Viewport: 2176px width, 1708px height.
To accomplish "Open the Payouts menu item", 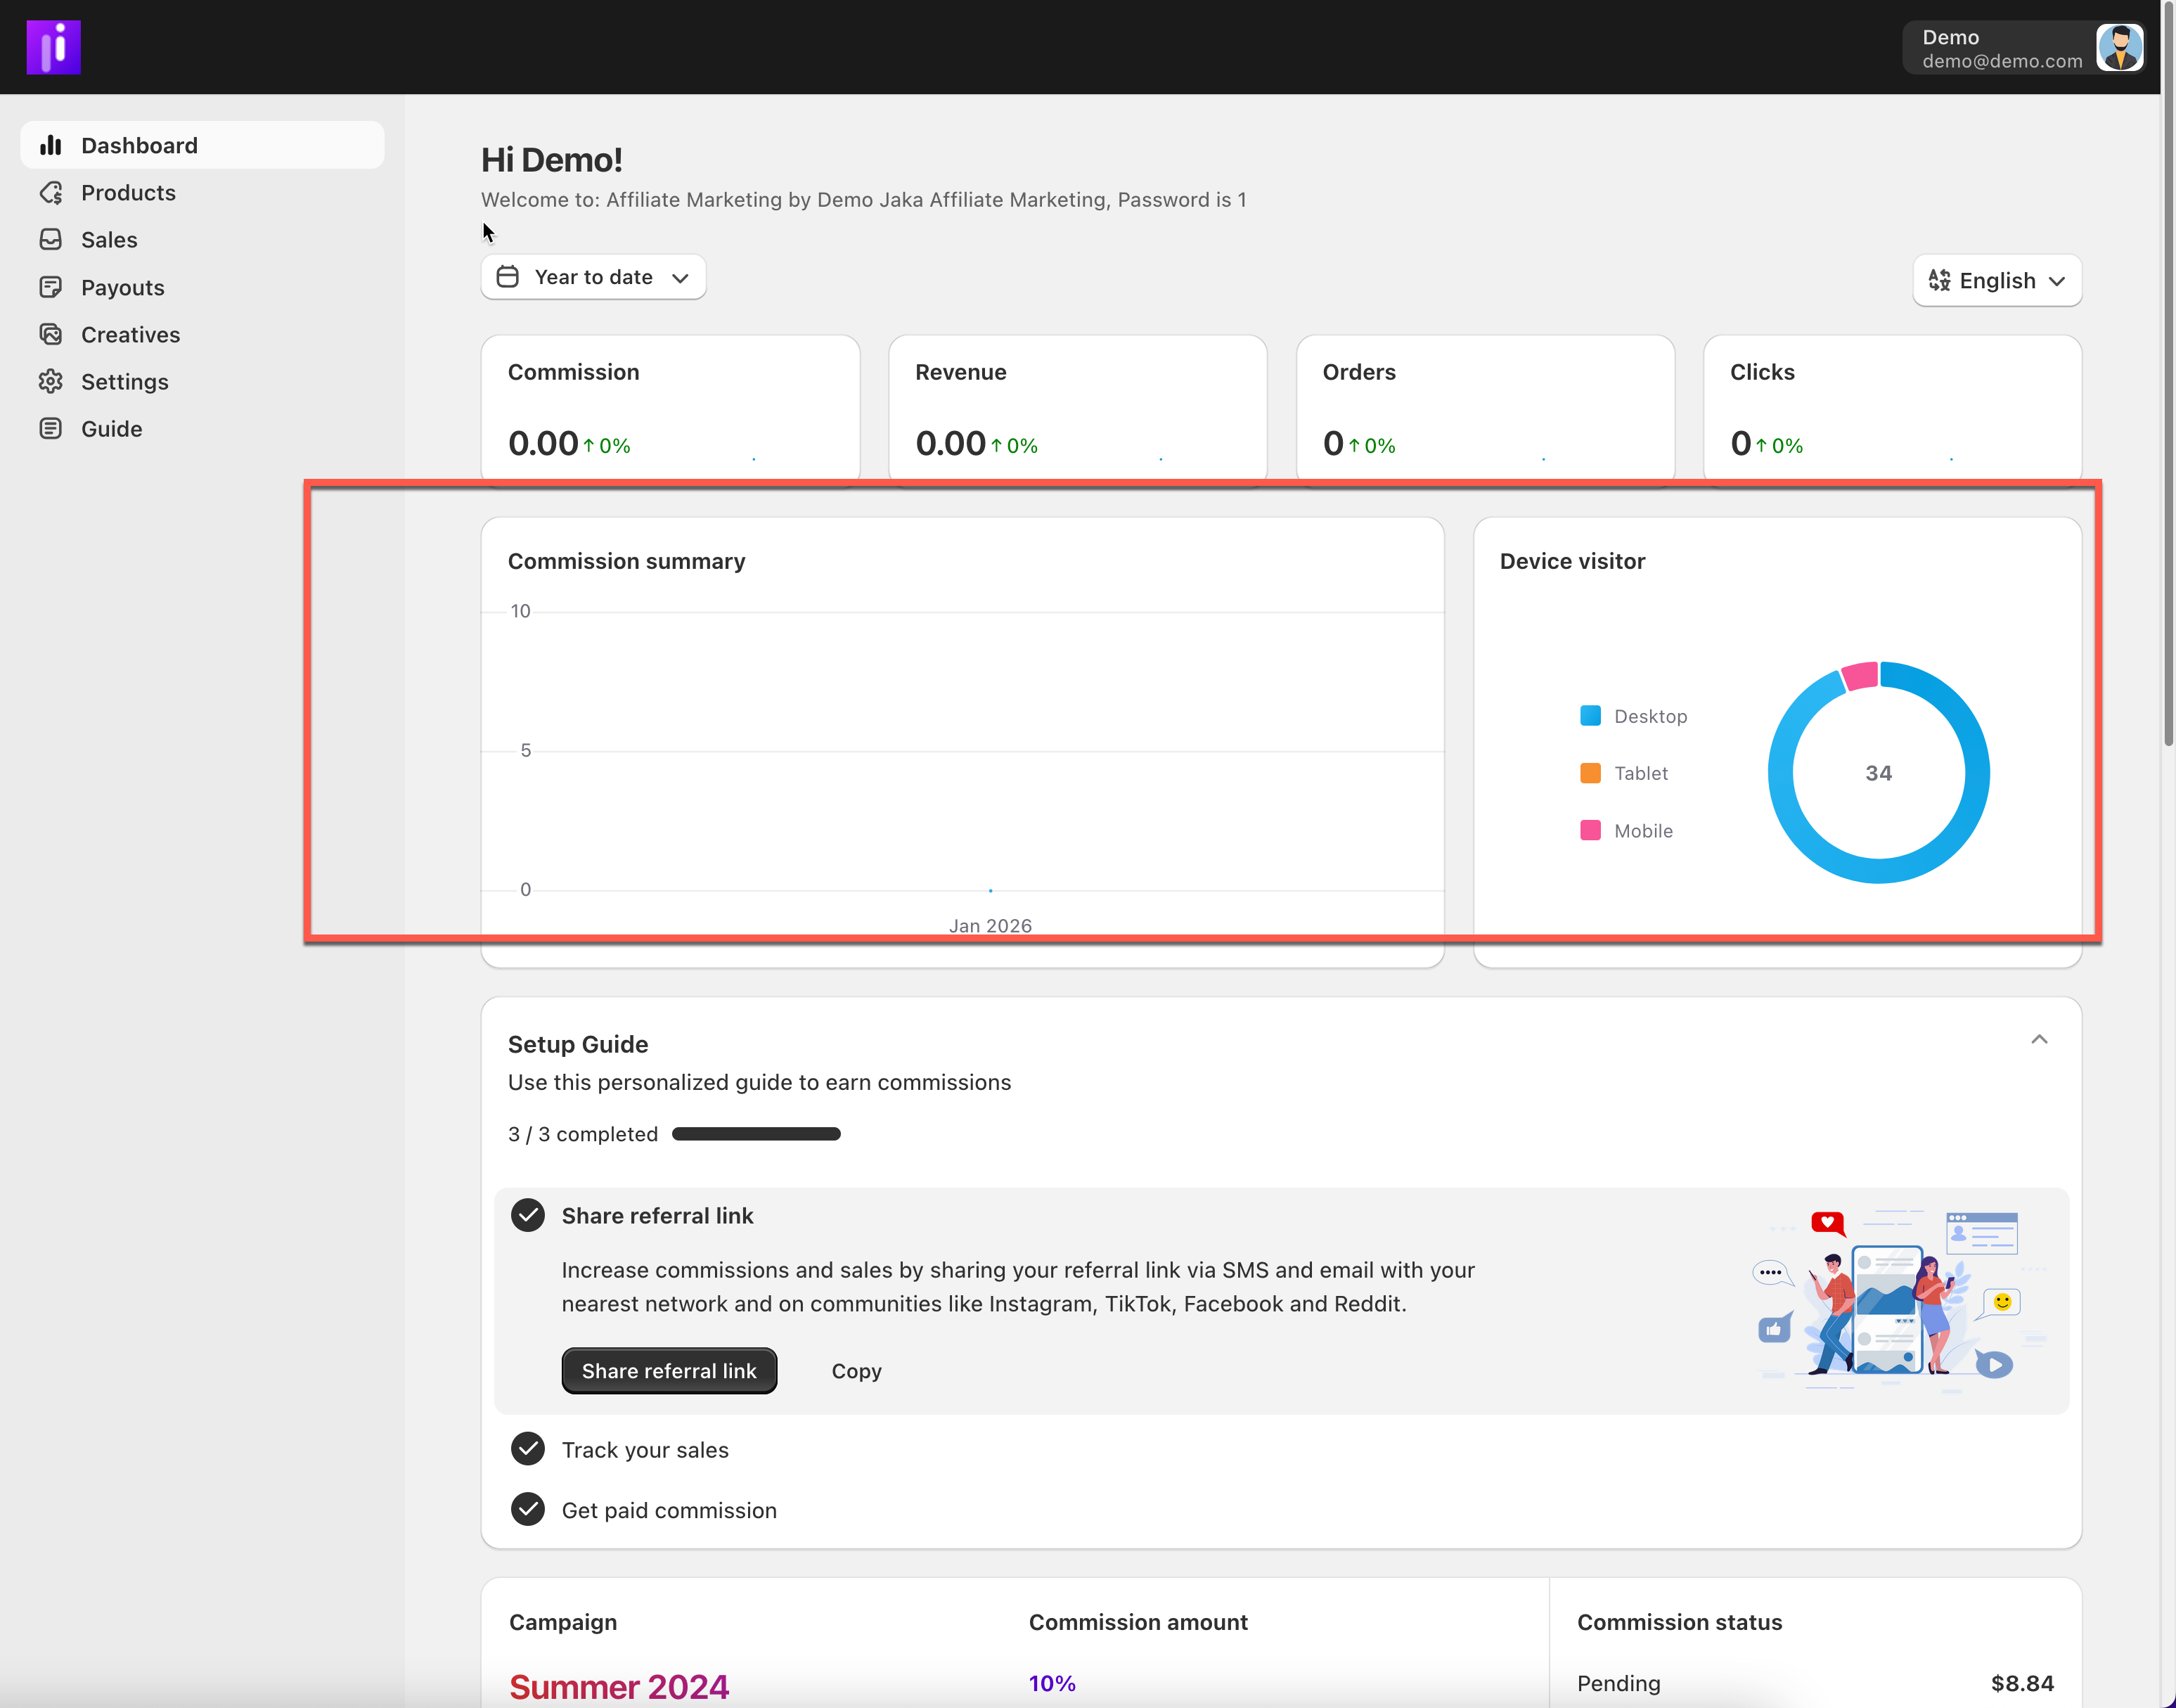I will click(x=123, y=287).
